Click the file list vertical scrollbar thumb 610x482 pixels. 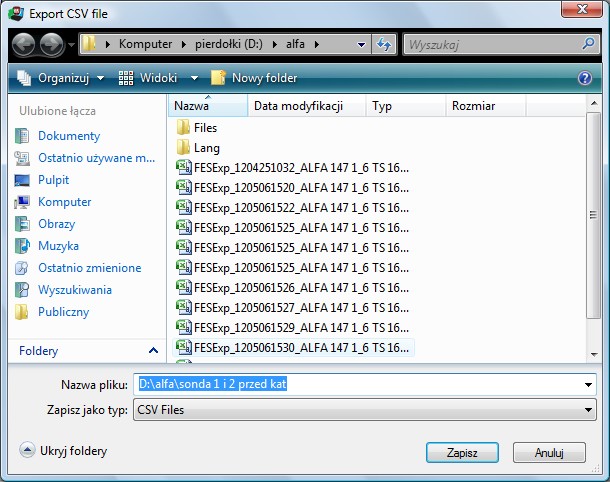click(x=594, y=216)
